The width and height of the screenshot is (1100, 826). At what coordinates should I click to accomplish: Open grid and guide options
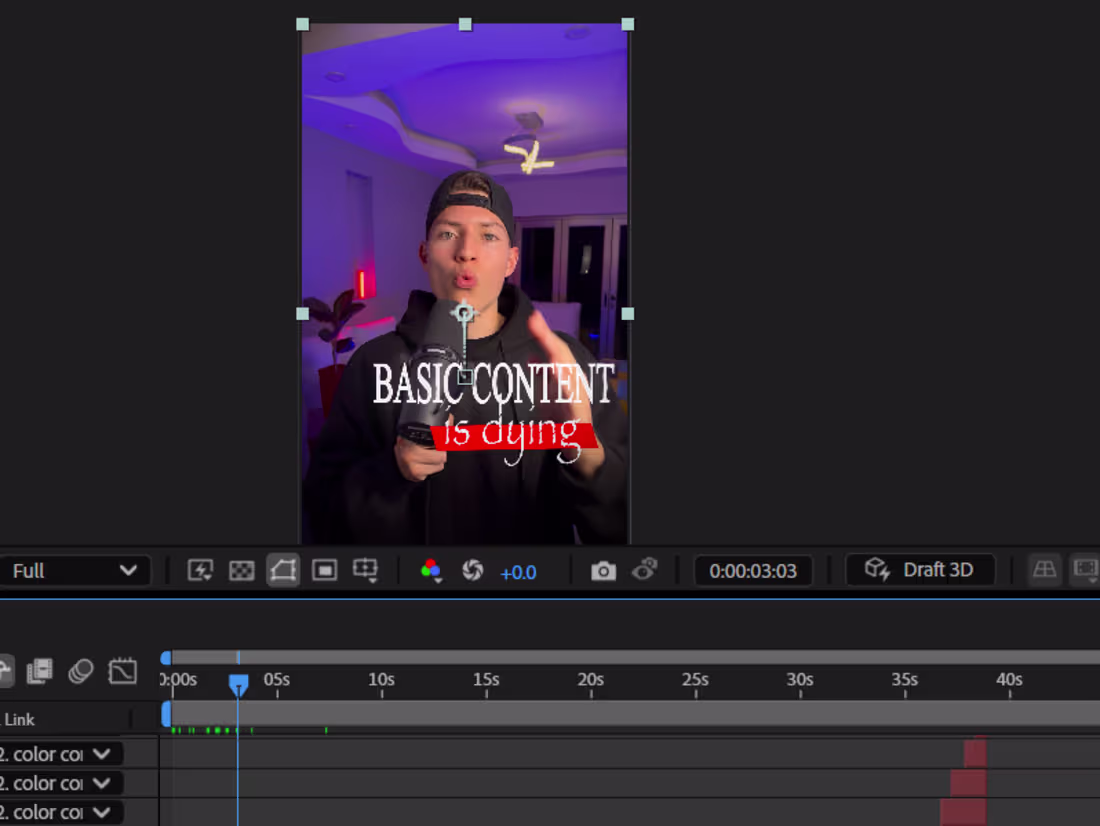pos(367,570)
